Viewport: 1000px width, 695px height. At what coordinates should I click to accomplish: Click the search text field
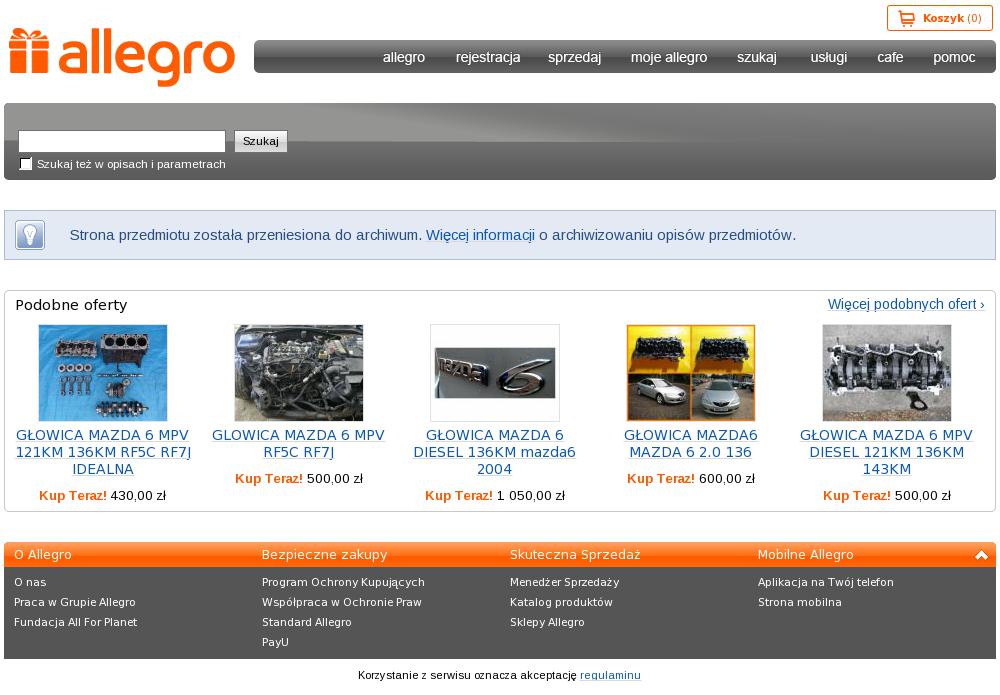[122, 141]
